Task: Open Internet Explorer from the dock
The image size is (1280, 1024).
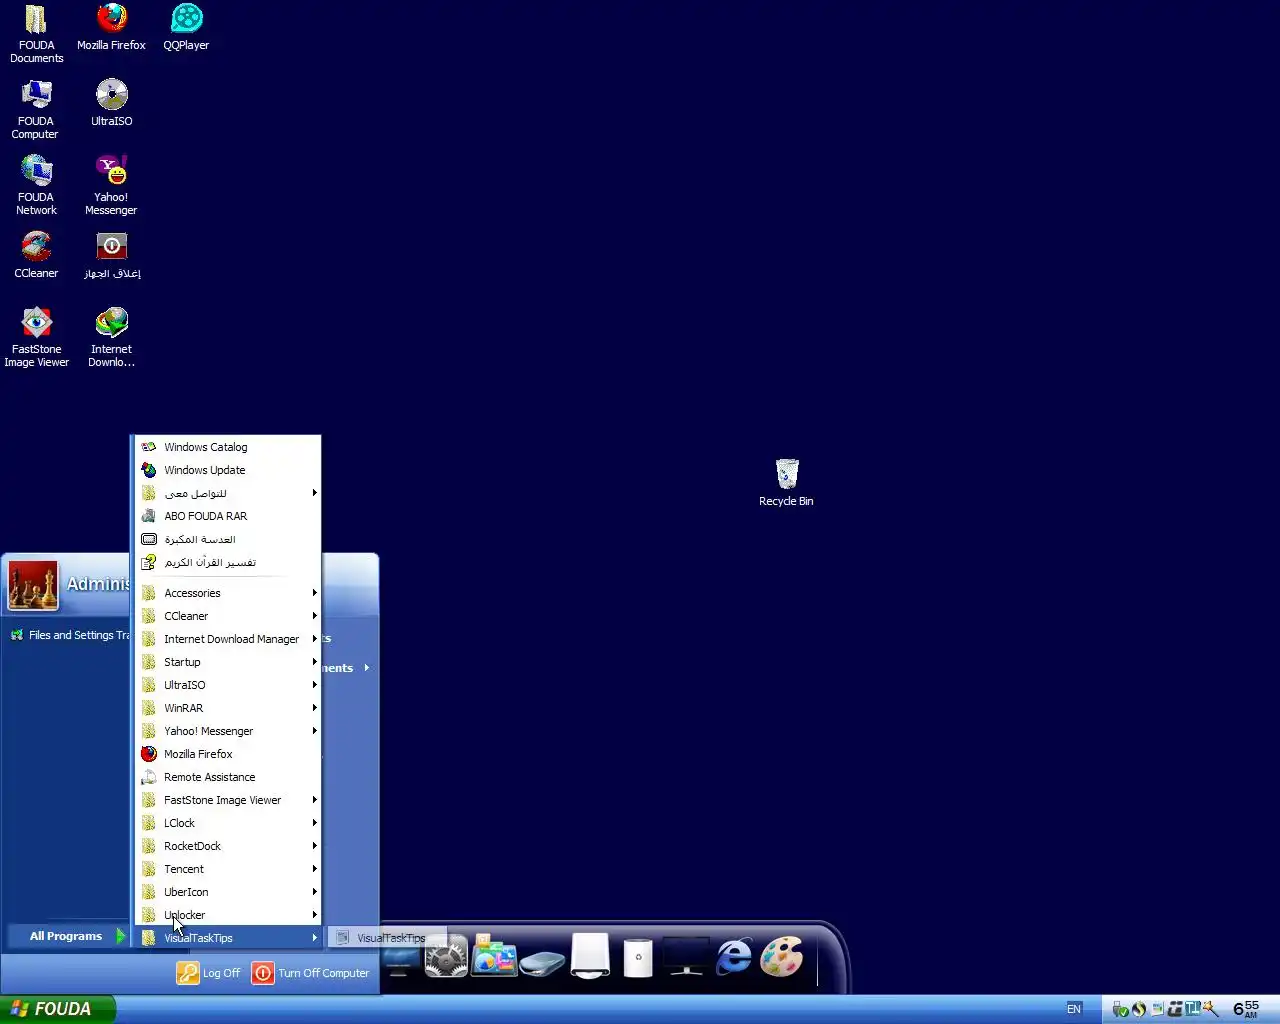Action: click(x=734, y=957)
